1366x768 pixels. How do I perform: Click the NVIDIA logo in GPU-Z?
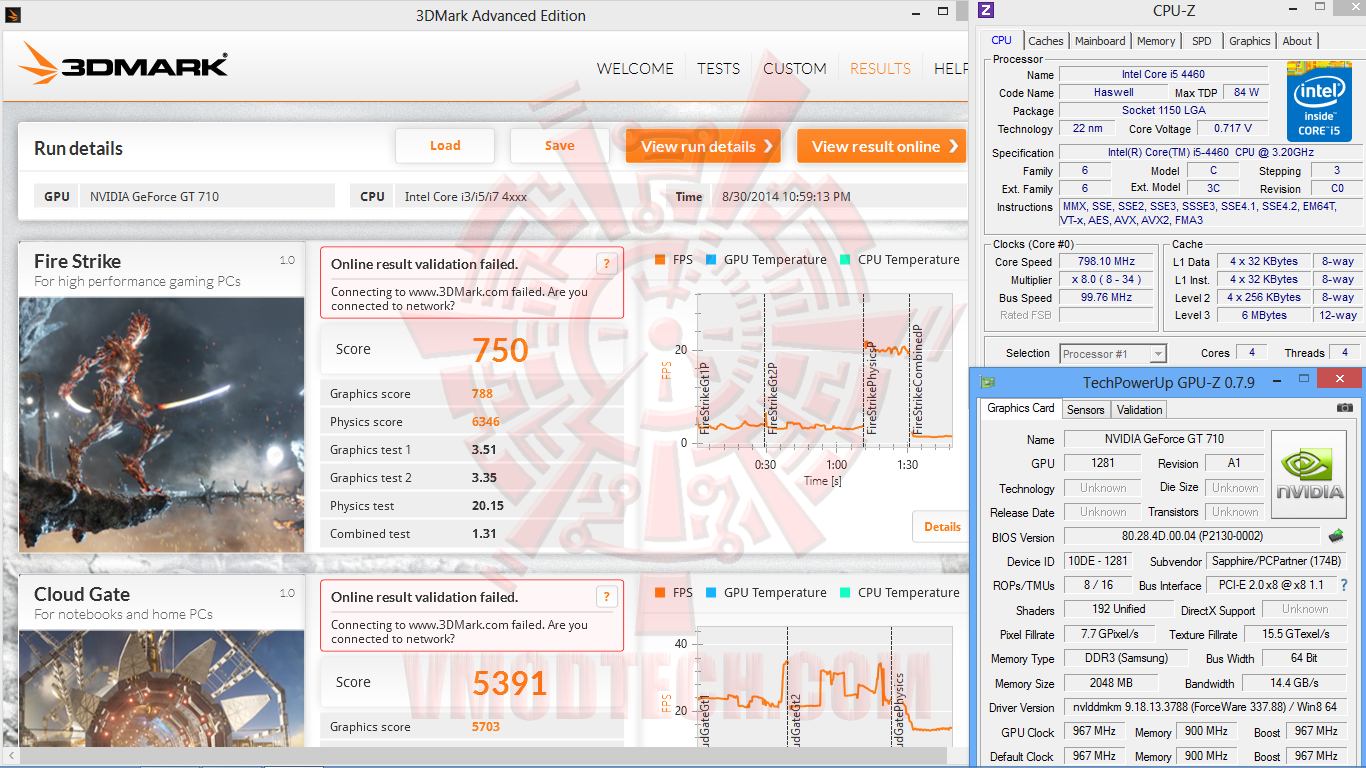[1310, 474]
